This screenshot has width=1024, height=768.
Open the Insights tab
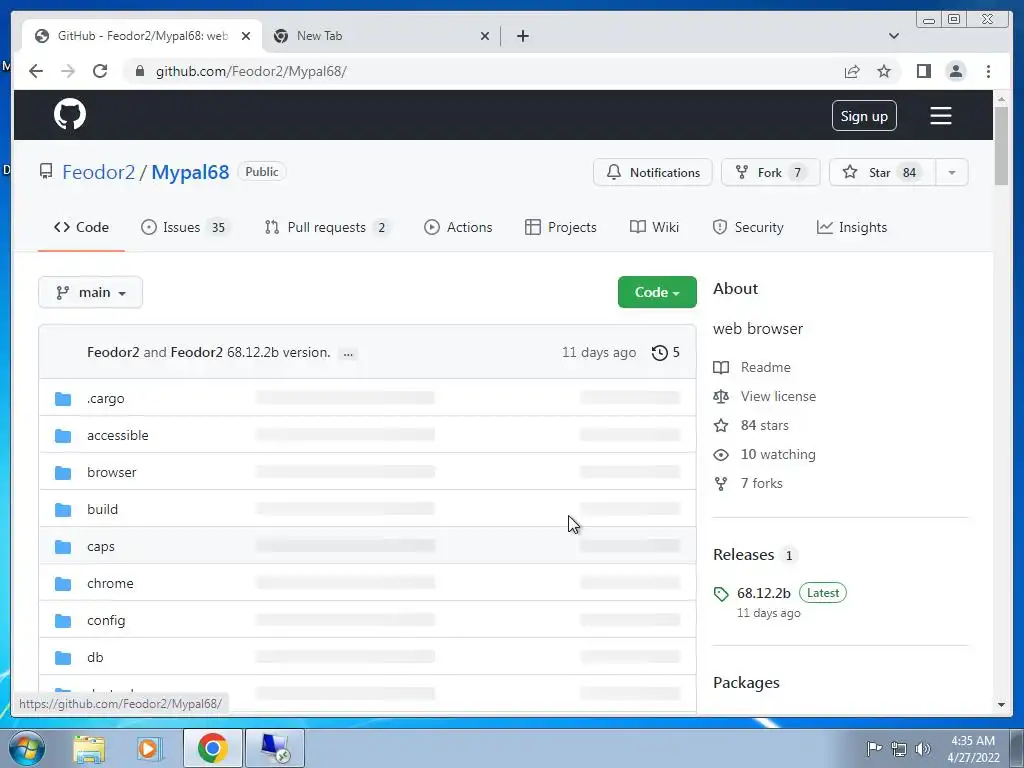852,227
